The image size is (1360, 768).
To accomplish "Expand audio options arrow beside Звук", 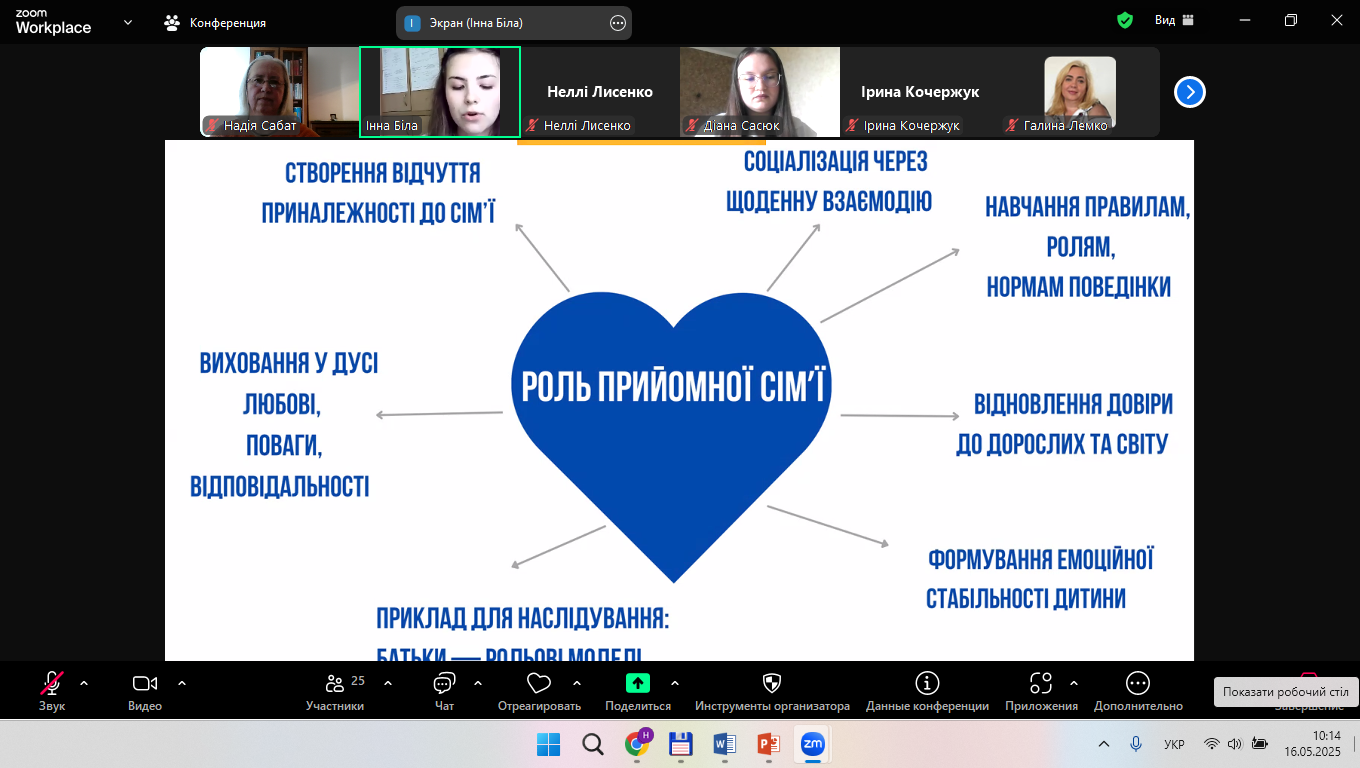I will [84, 684].
